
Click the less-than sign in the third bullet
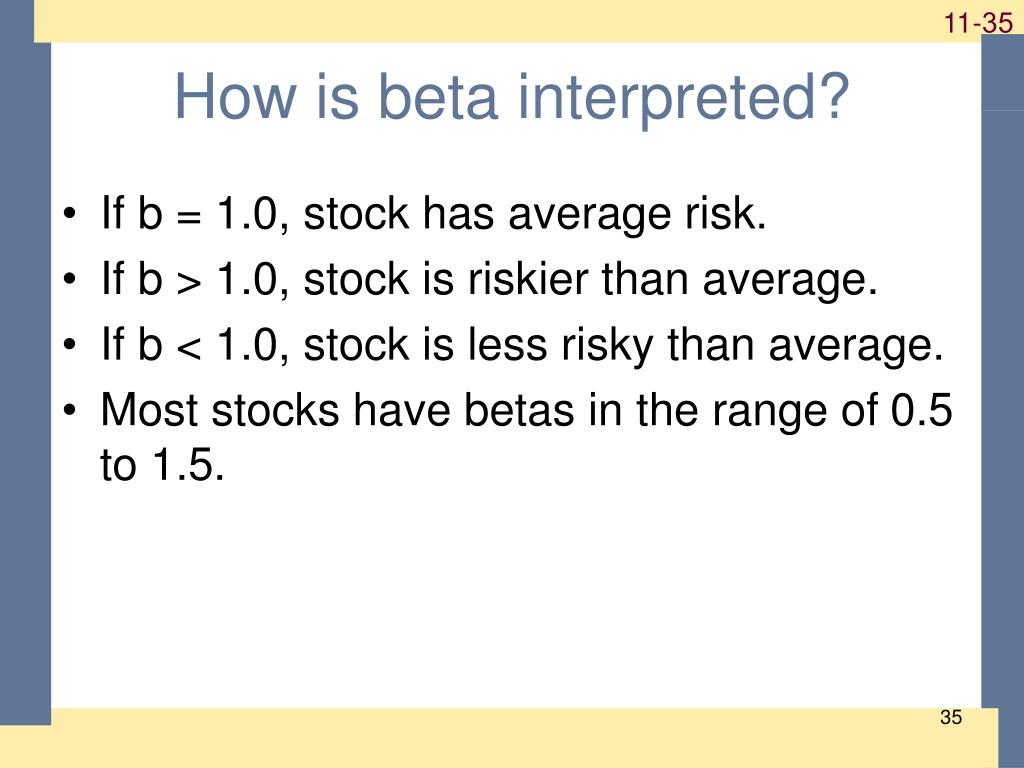click(189, 347)
